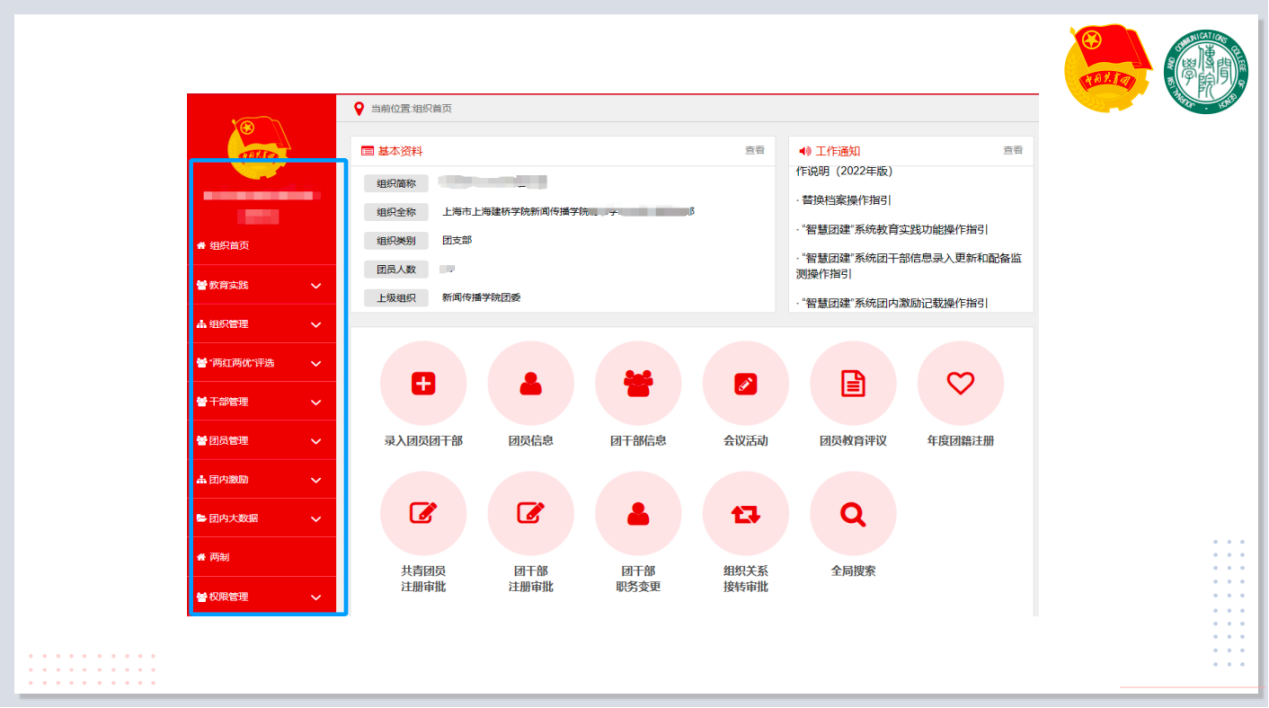This screenshot has width=1269, height=708.
Task: Expand the 团员管理 chevron
Action: click(x=316, y=441)
